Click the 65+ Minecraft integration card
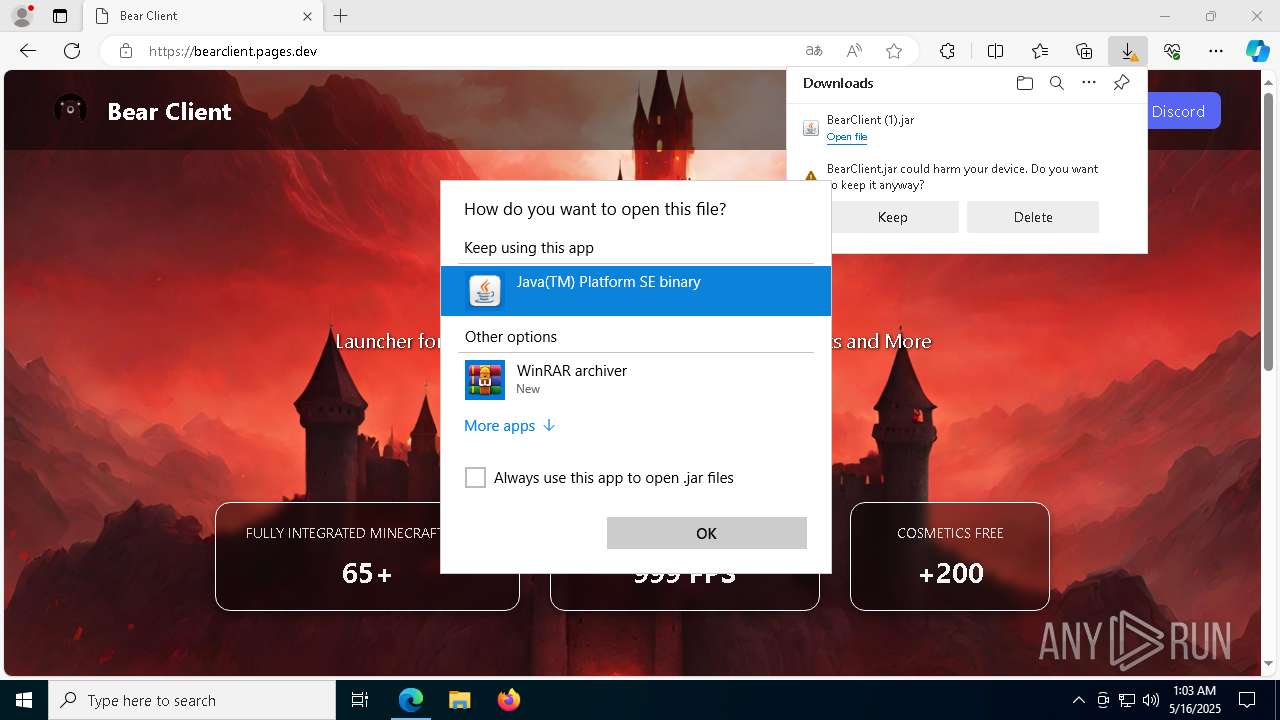The width and height of the screenshot is (1280, 720). [367, 556]
